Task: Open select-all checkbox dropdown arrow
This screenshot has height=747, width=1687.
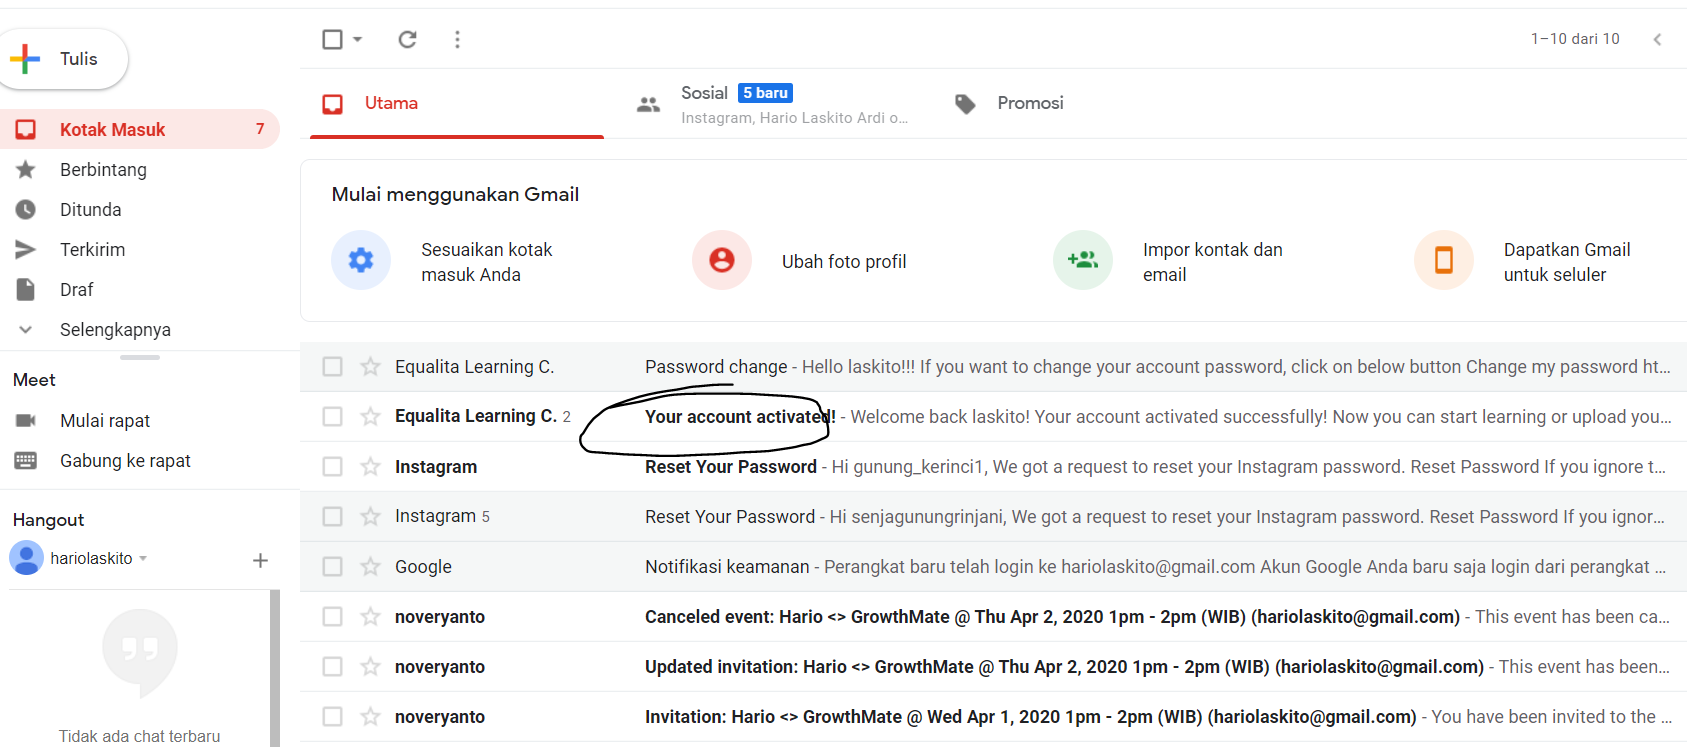Action: pyautogui.click(x=358, y=39)
